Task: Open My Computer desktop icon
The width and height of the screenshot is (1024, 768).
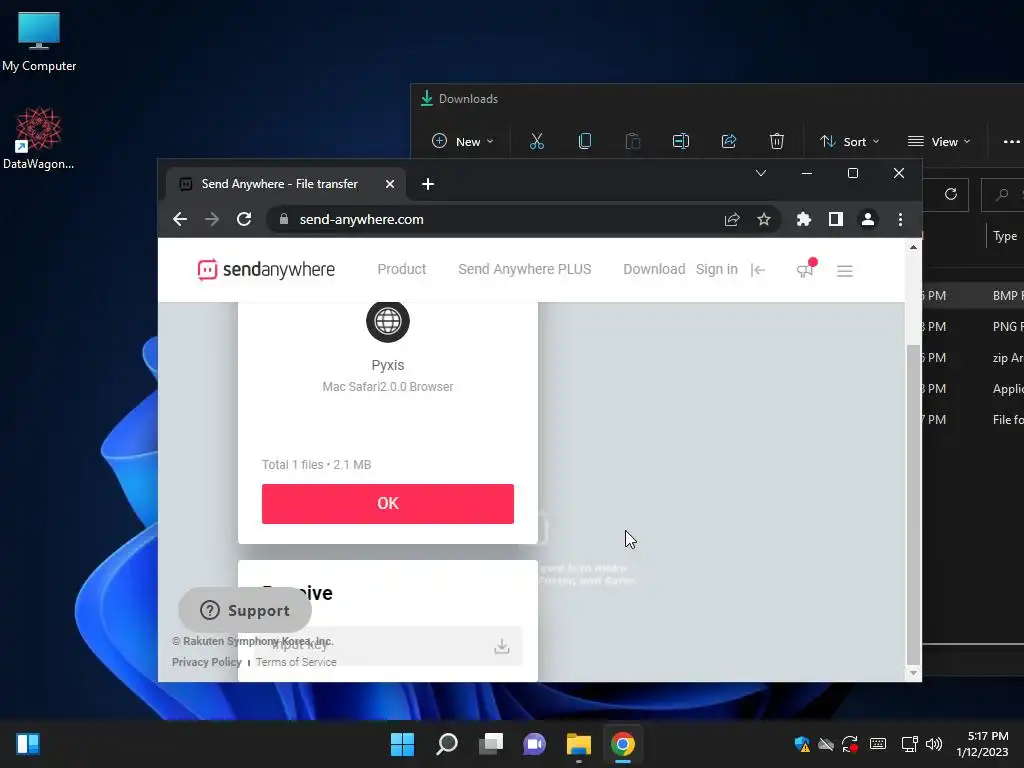Action: click(39, 41)
